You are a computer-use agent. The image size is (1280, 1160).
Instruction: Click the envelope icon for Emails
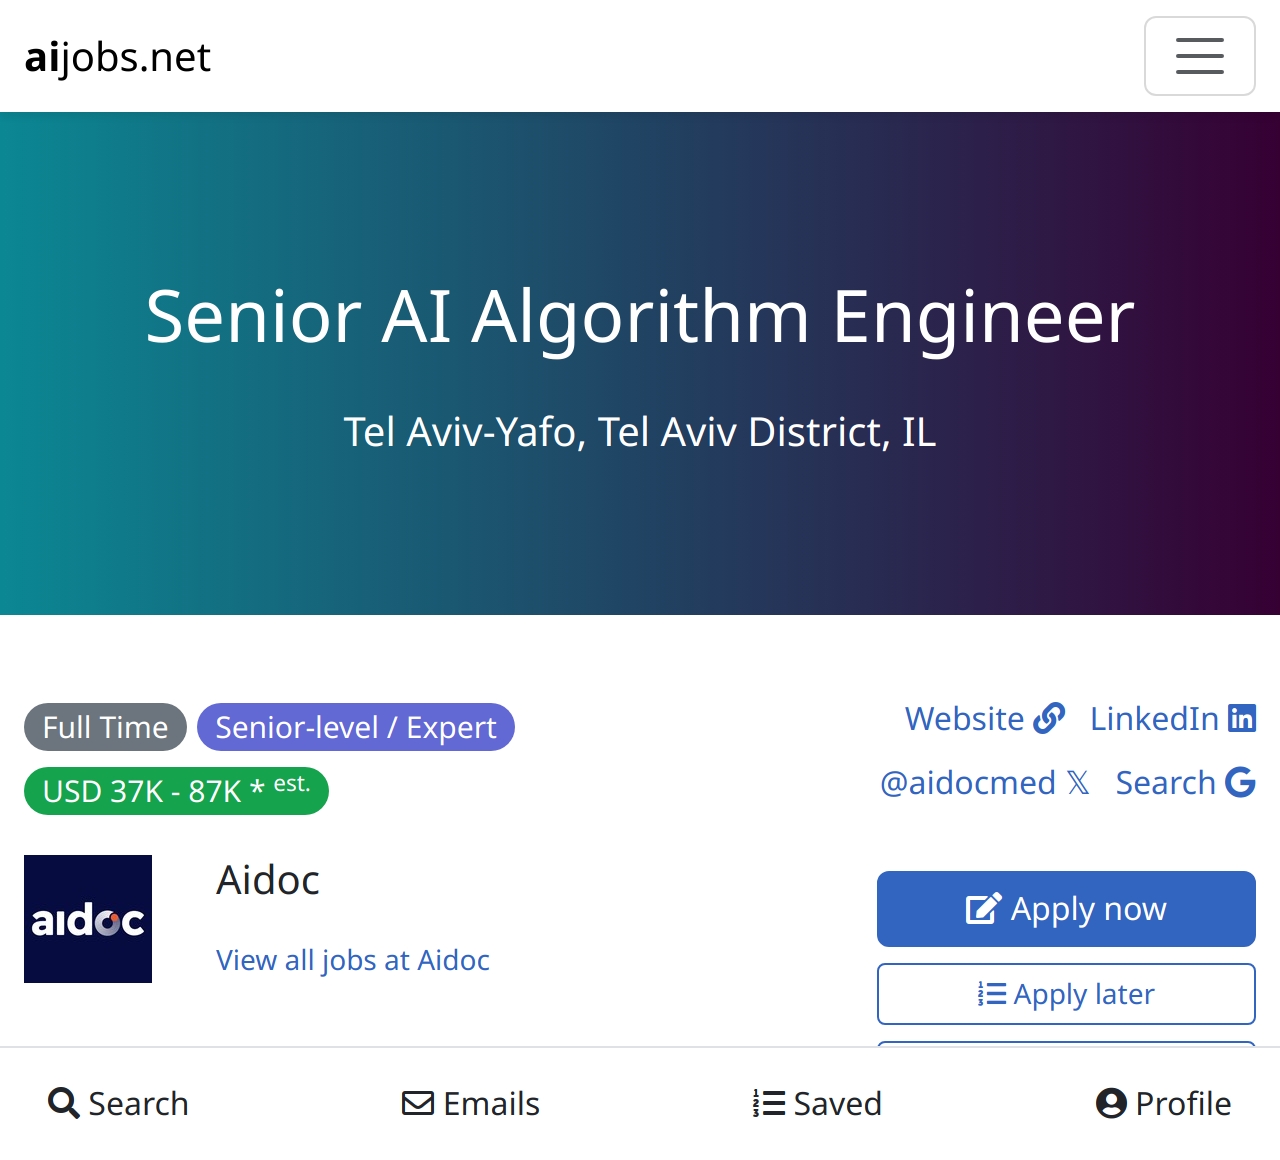(418, 1103)
